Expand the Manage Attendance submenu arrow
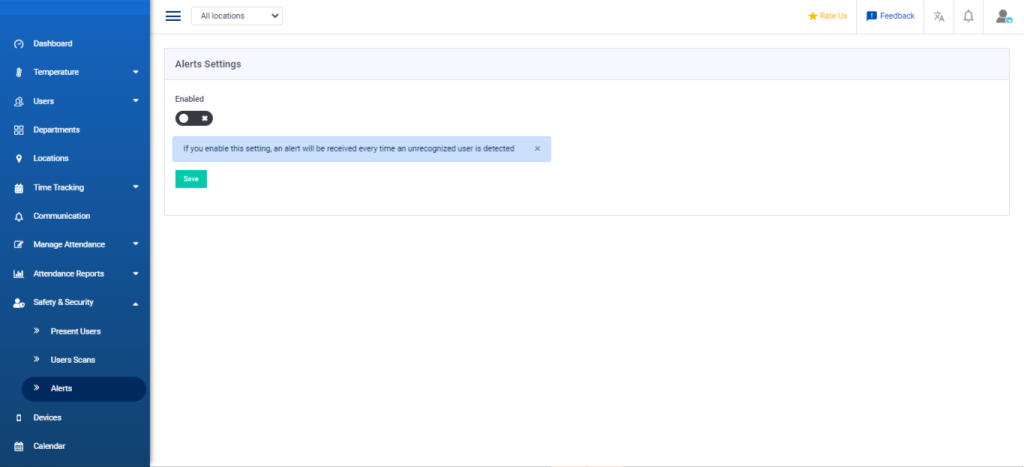Image resolution: width=1024 pixels, height=467 pixels. (136, 245)
